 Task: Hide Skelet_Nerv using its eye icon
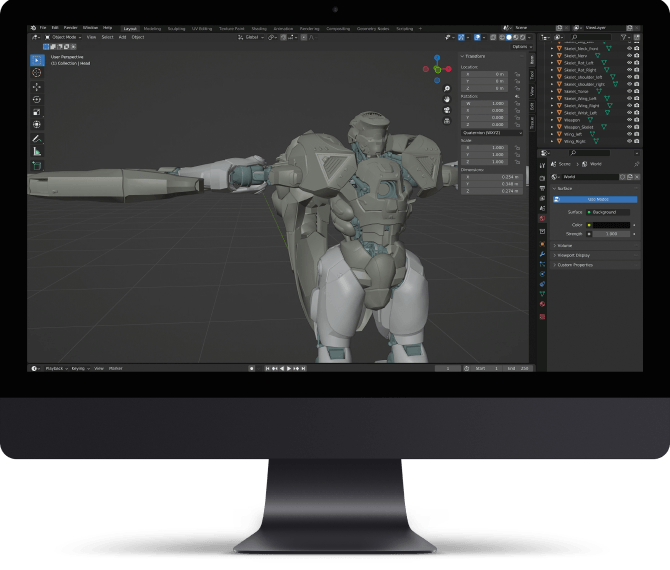[x=630, y=55]
